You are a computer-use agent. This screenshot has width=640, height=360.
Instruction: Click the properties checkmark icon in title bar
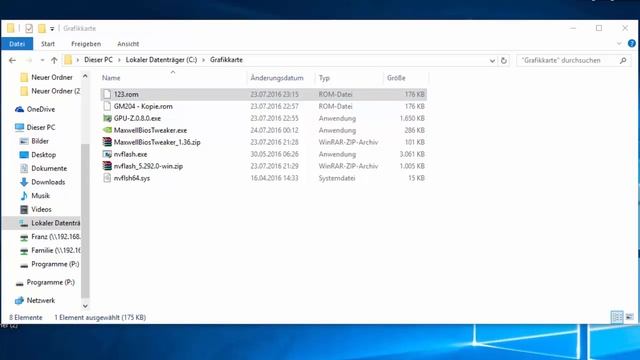(29, 28)
